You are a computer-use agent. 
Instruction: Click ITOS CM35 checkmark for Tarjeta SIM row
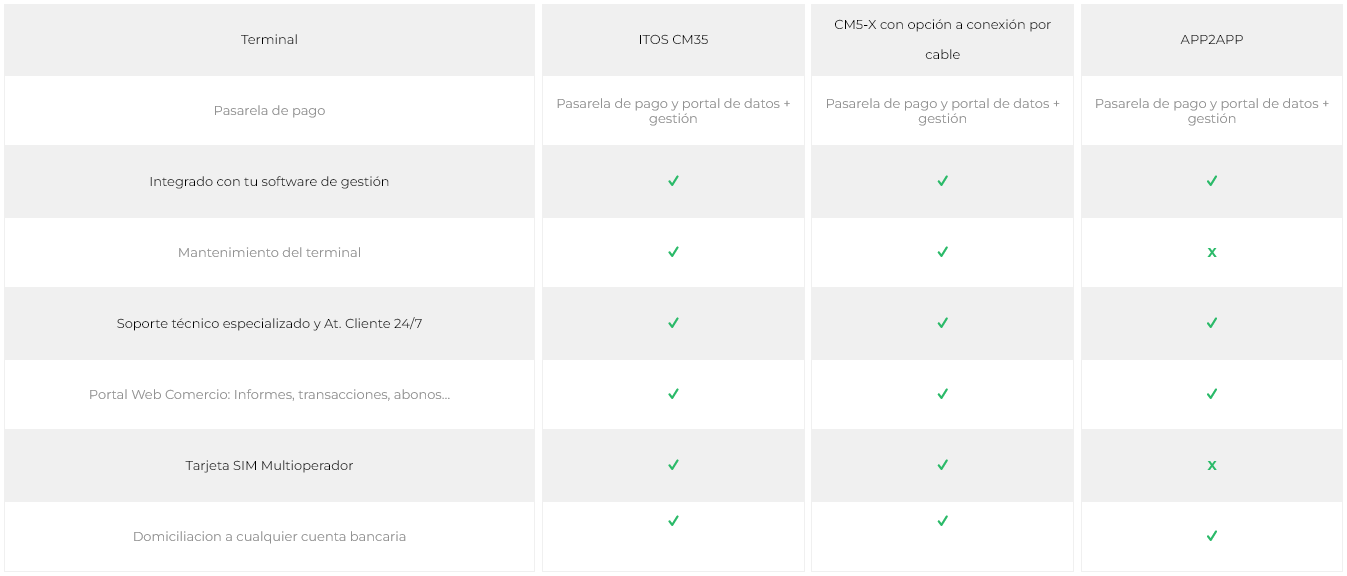click(673, 465)
